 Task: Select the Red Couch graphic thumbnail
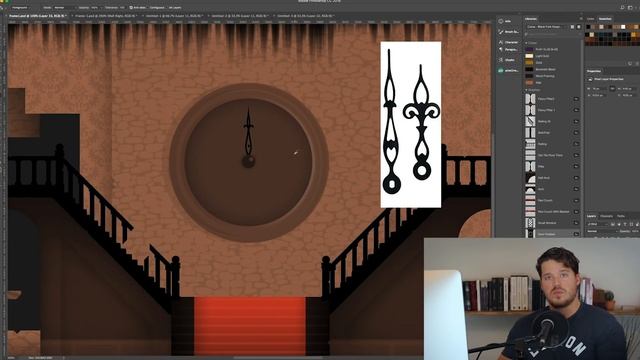click(x=530, y=200)
